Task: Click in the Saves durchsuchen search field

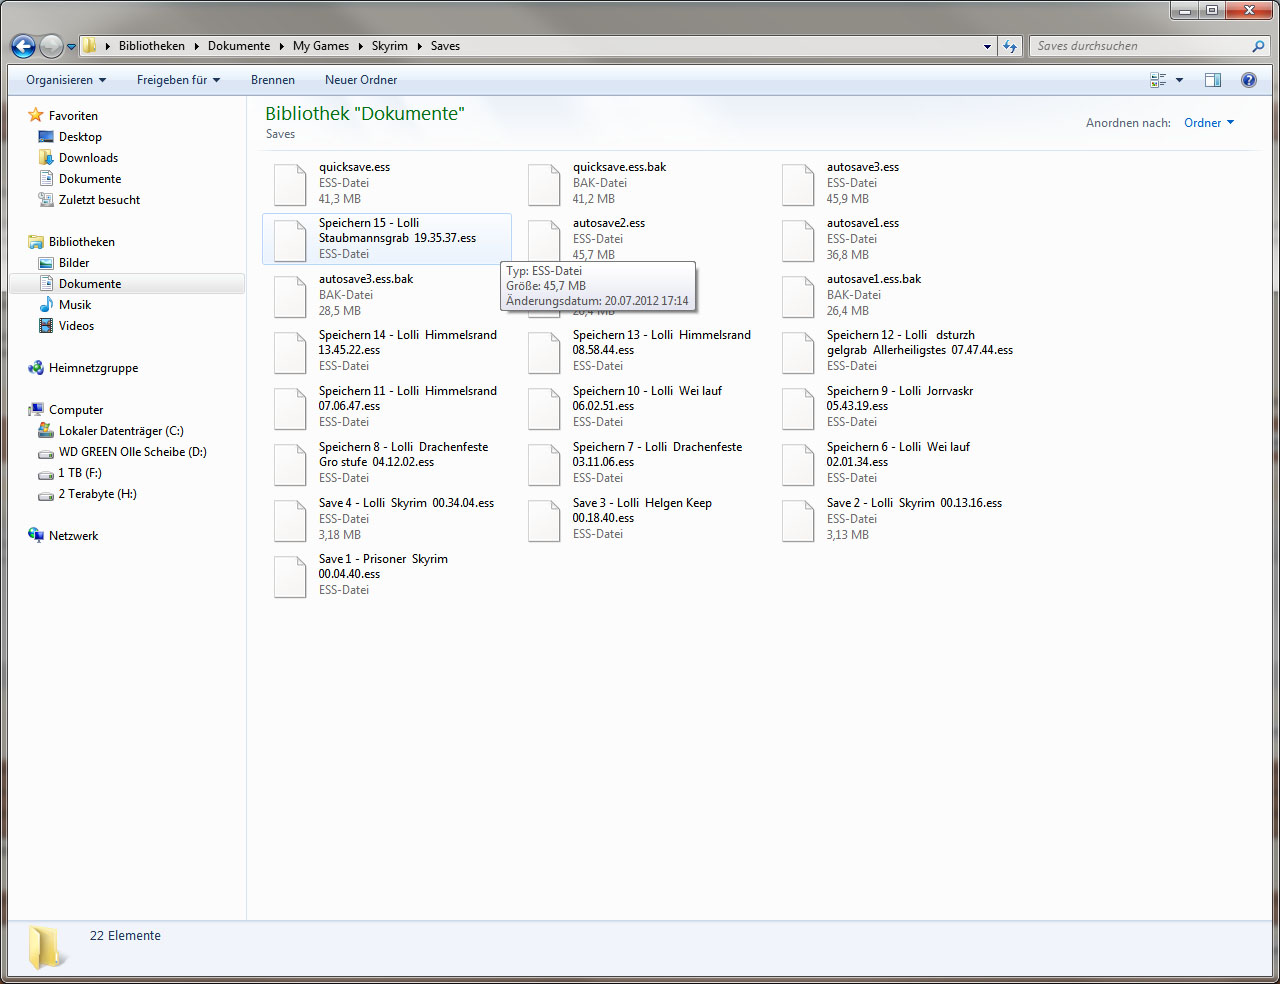Action: click(1138, 46)
